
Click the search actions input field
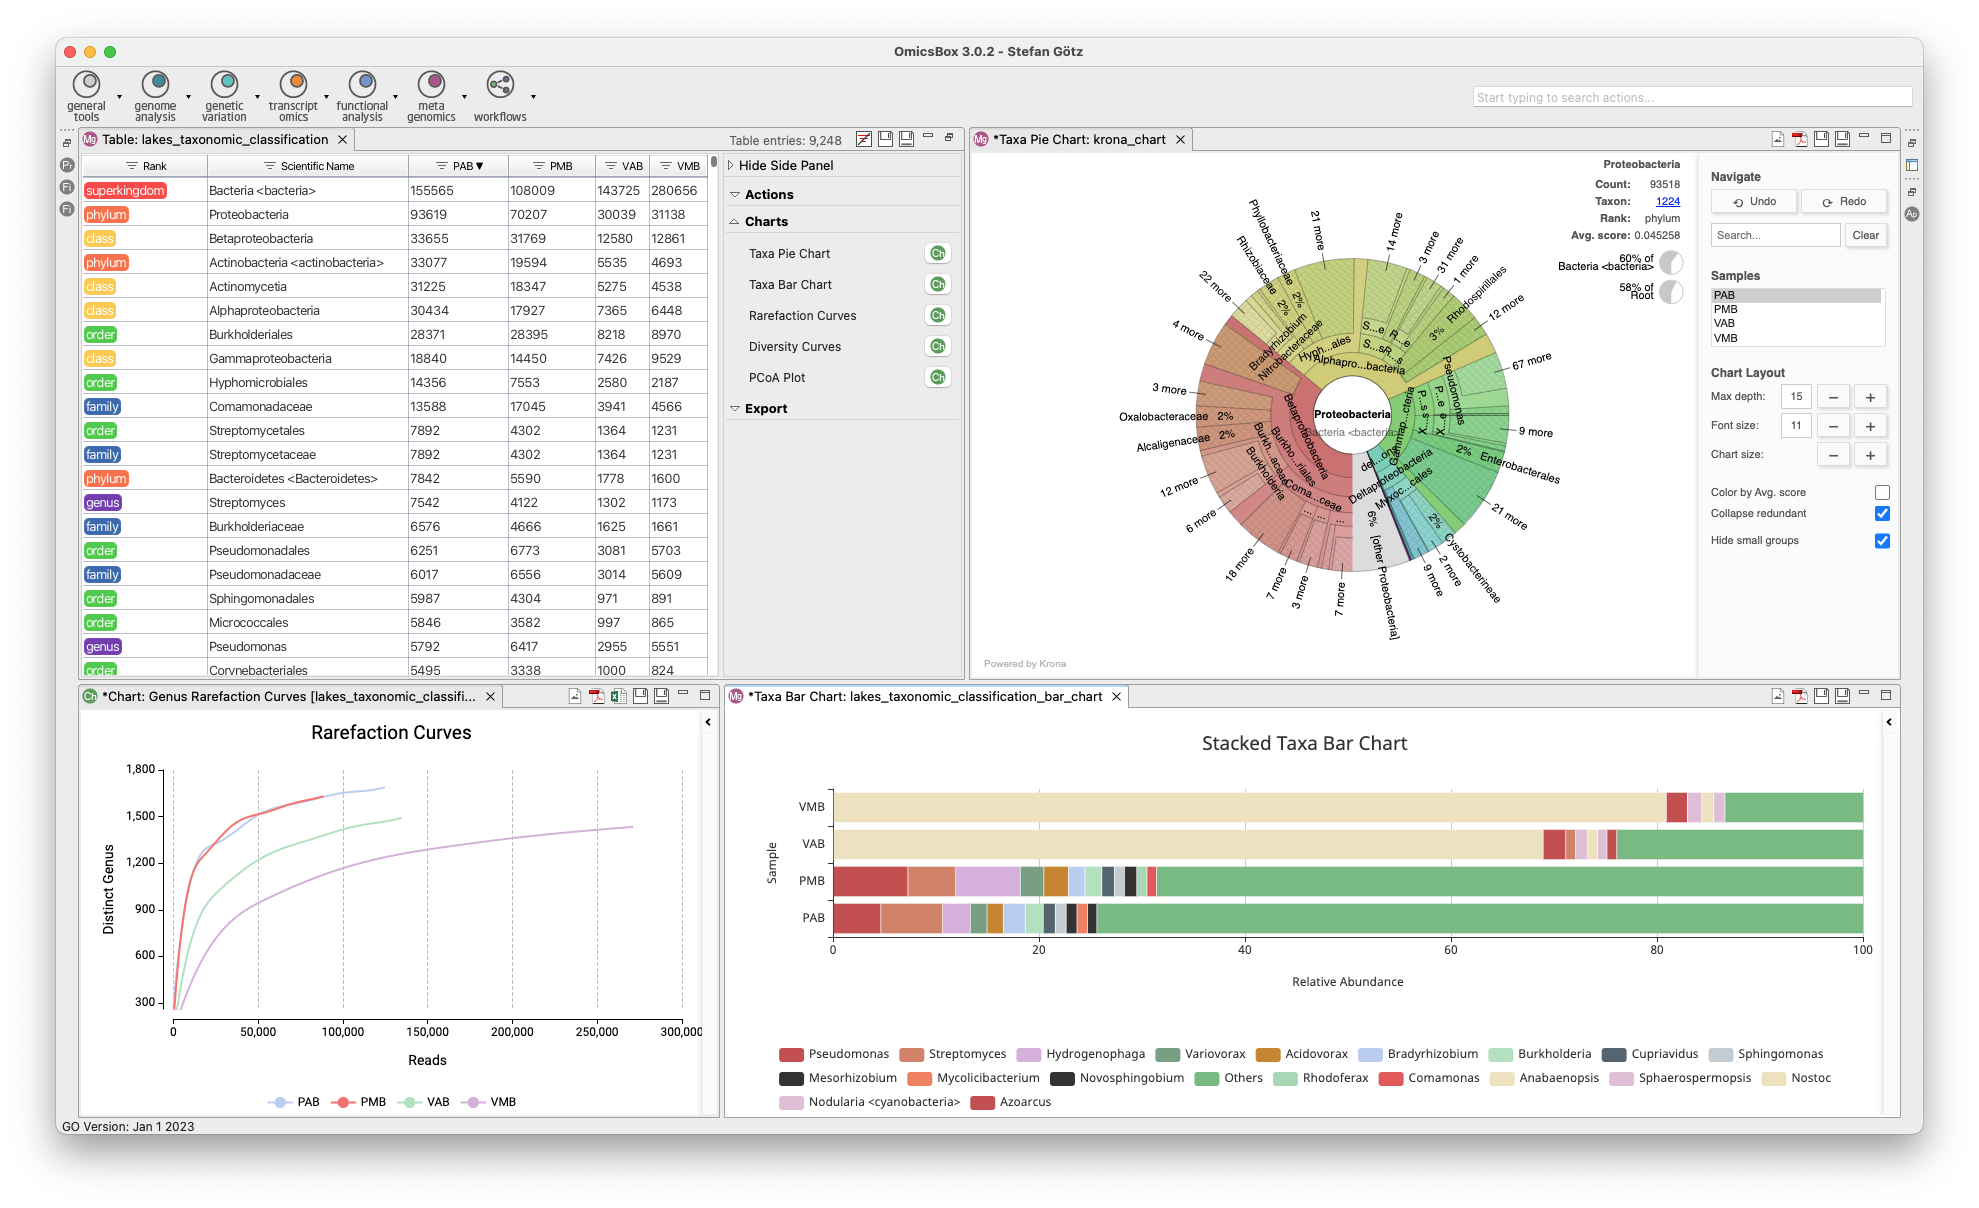click(1691, 97)
